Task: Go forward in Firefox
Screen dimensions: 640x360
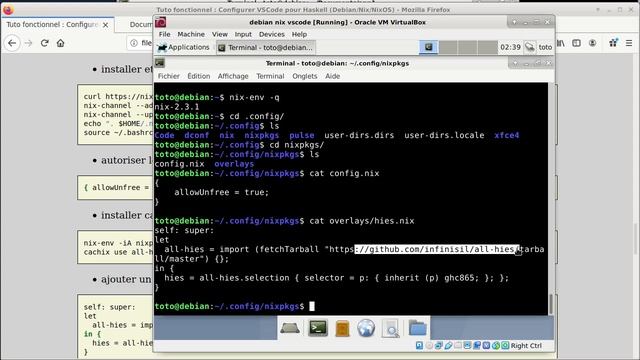Action: (28, 43)
